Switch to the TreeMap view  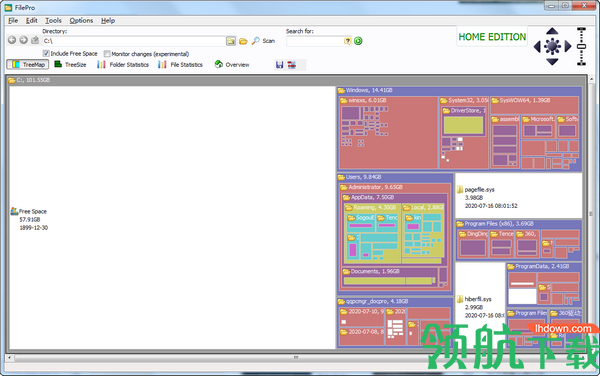pyautogui.click(x=28, y=65)
